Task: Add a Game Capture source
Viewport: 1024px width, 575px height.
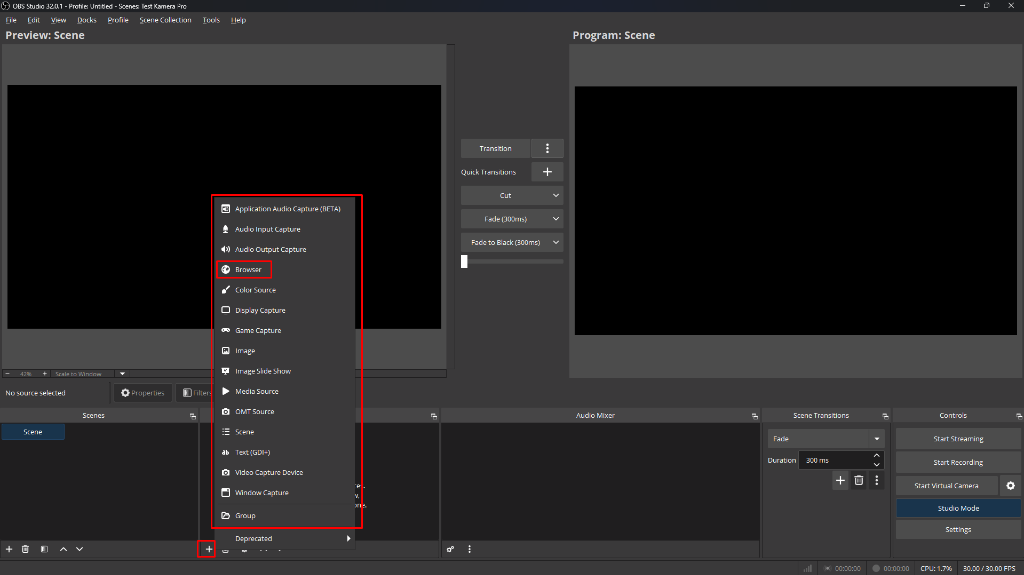Action: point(285,331)
